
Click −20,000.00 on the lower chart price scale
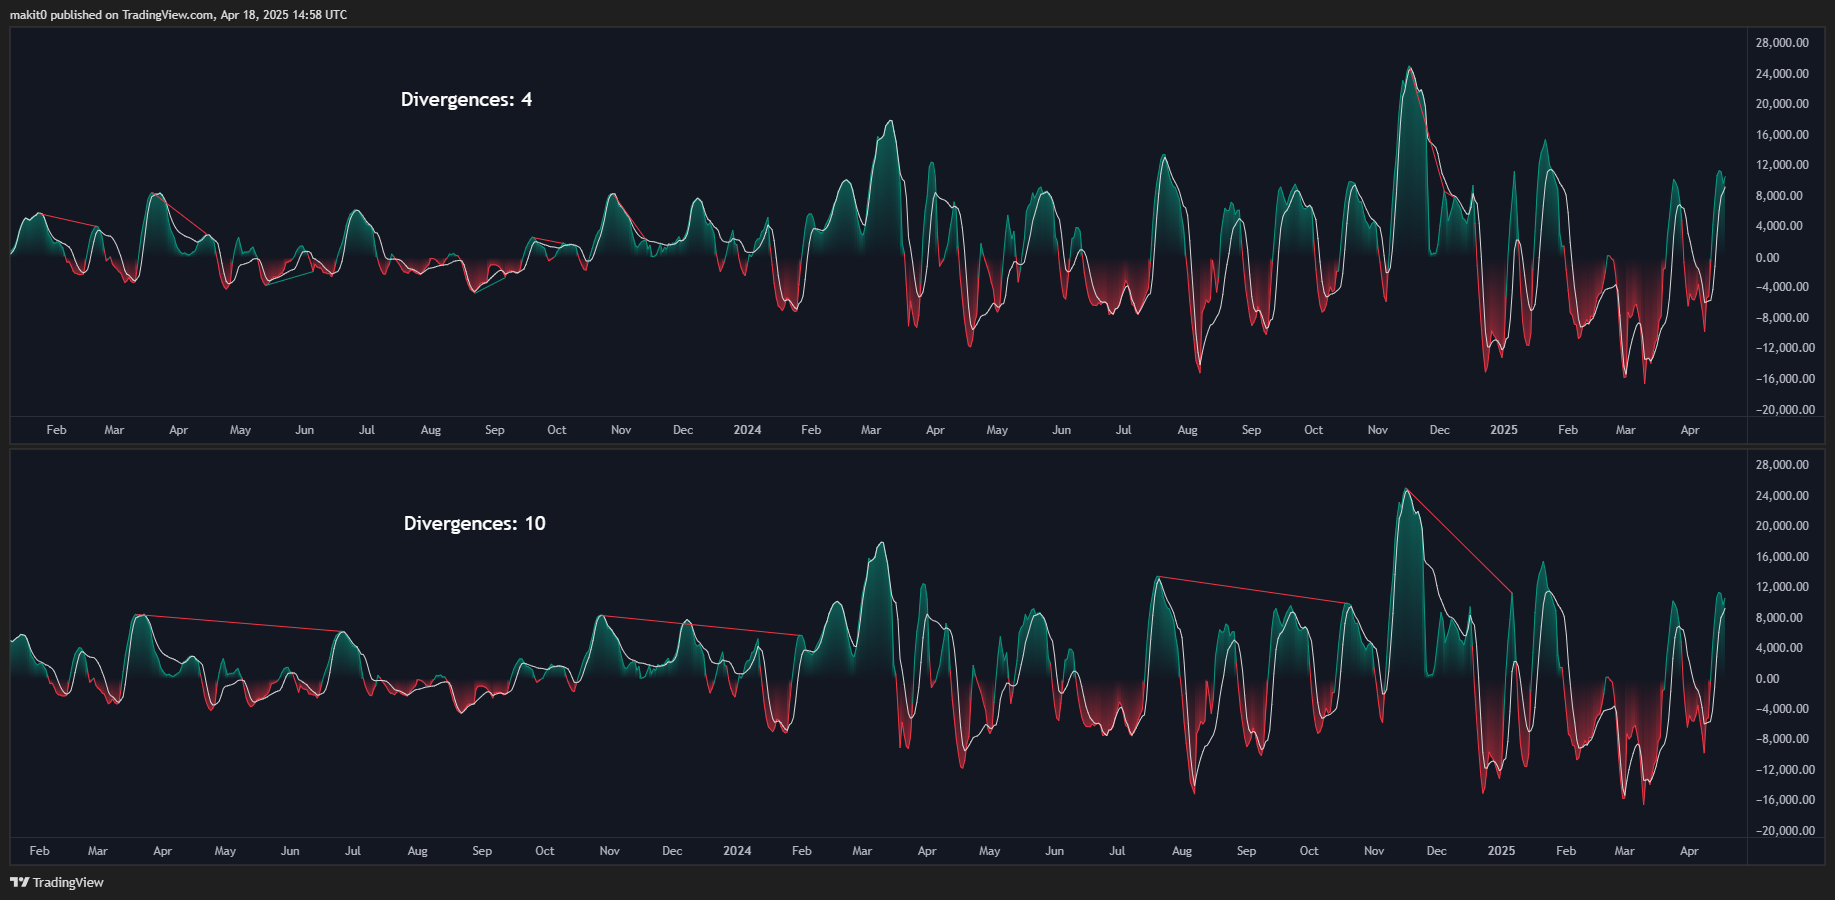1785,831
